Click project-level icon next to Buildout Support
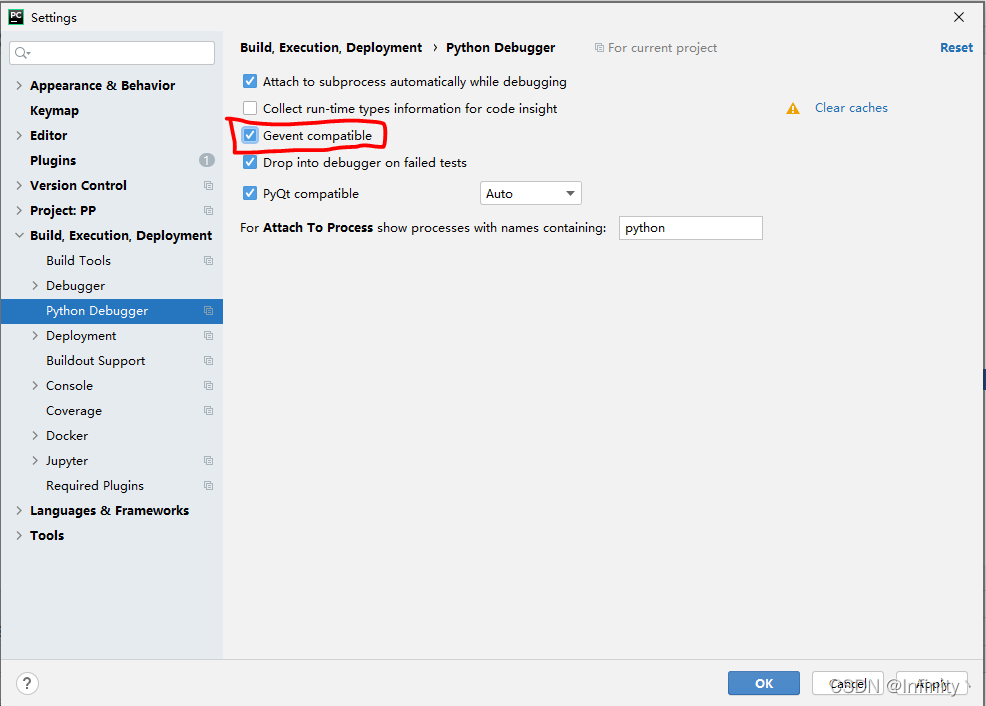 208,361
